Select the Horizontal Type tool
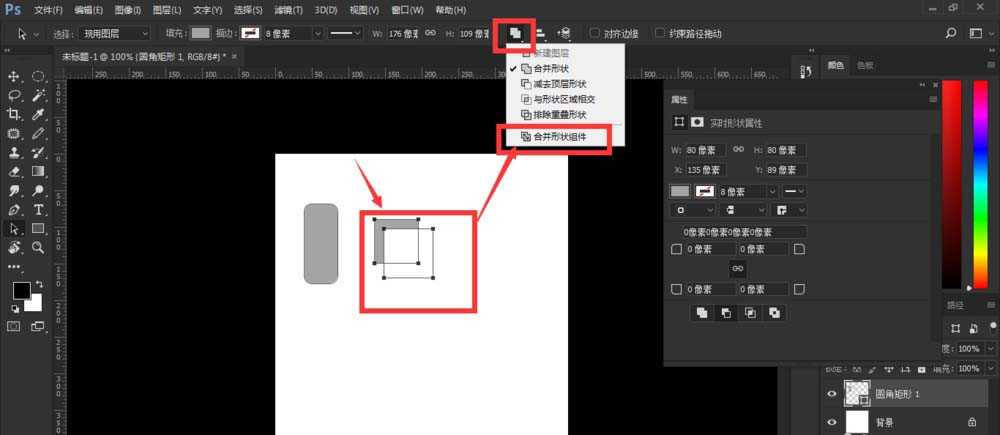 pyautogui.click(x=38, y=209)
